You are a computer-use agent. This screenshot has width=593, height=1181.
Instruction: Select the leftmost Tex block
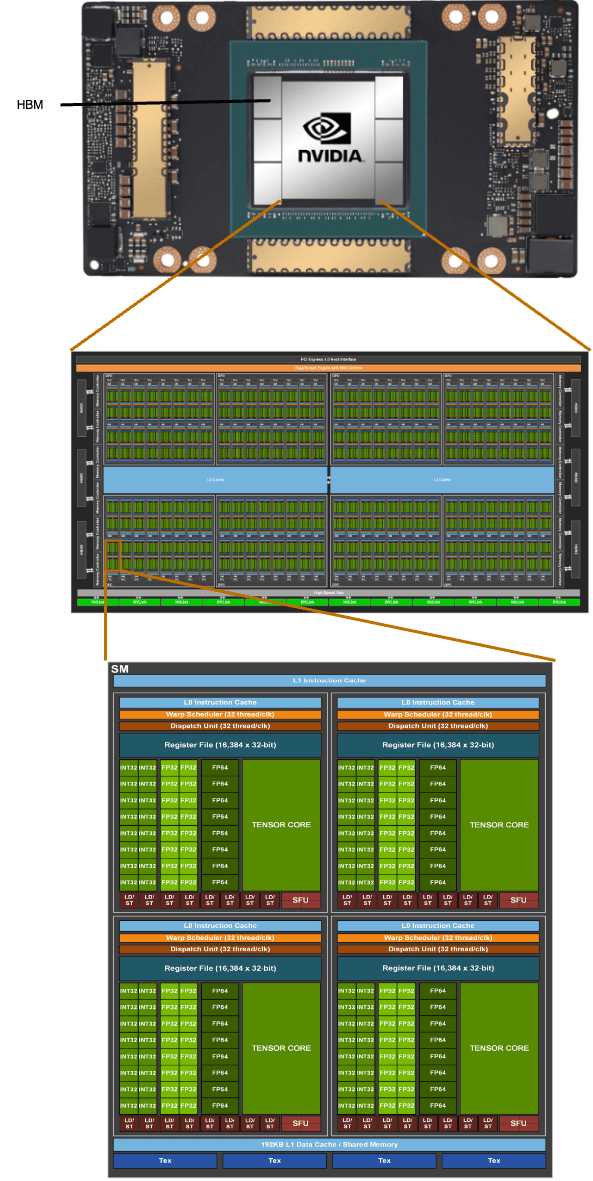click(x=165, y=1161)
